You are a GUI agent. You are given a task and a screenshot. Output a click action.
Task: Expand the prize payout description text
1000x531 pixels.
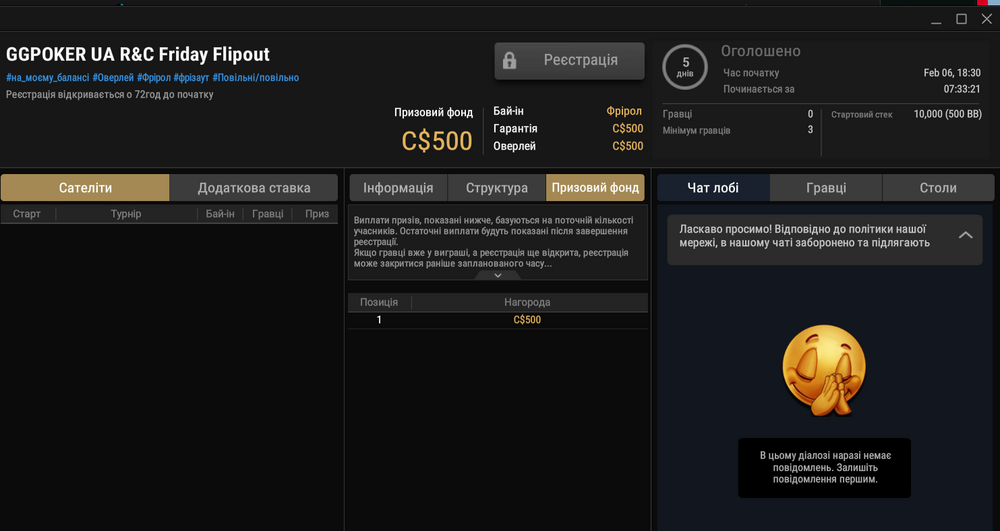(497, 275)
